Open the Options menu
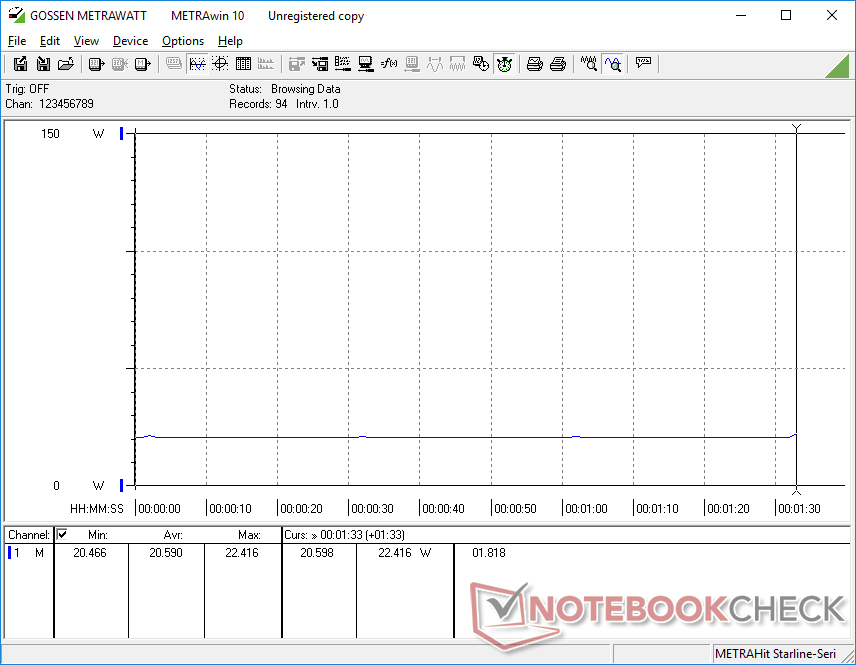Screen dimensions: 856x665 pyautogui.click(x=183, y=41)
